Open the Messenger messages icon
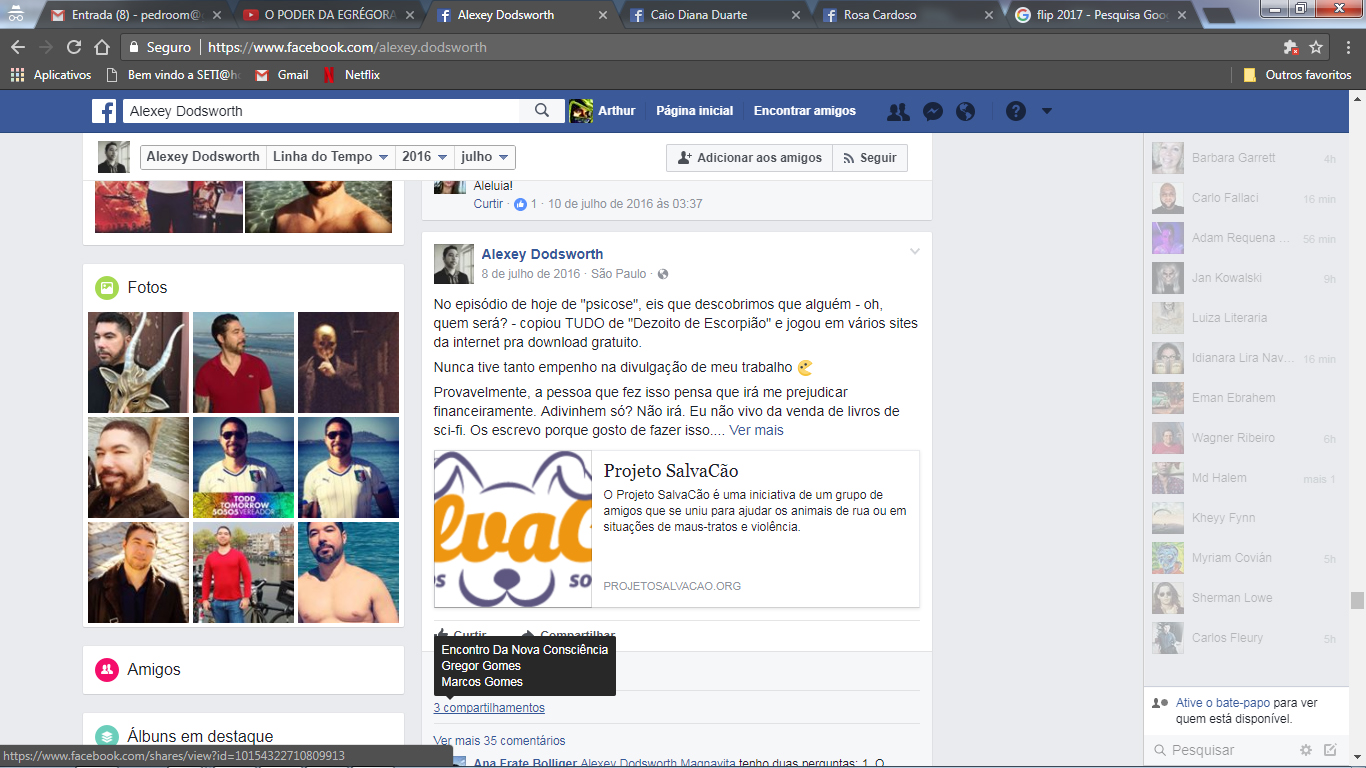Screen dimensions: 1366x768 (x=932, y=111)
